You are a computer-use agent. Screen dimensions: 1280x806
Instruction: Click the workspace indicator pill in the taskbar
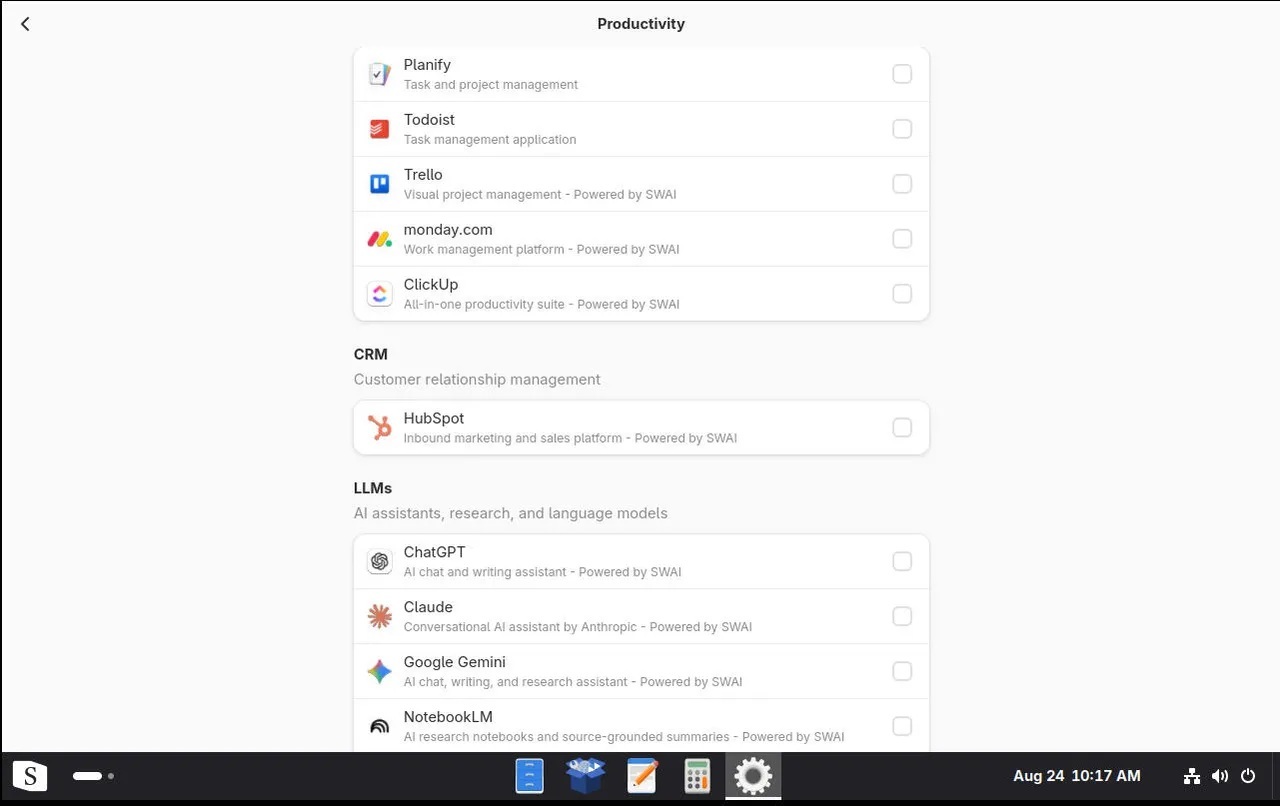coord(87,776)
